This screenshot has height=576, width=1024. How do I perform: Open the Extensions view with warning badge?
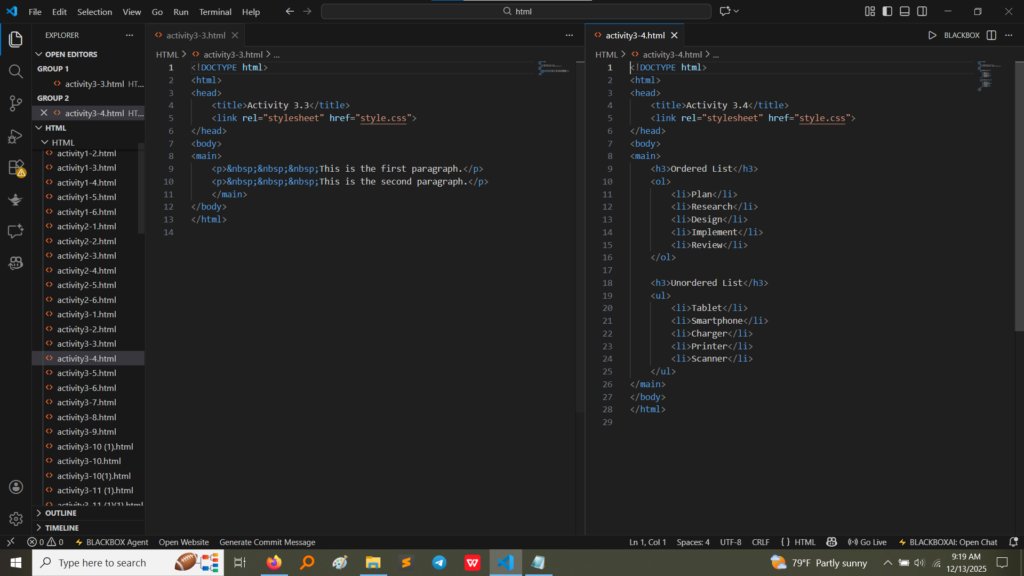(x=15, y=167)
